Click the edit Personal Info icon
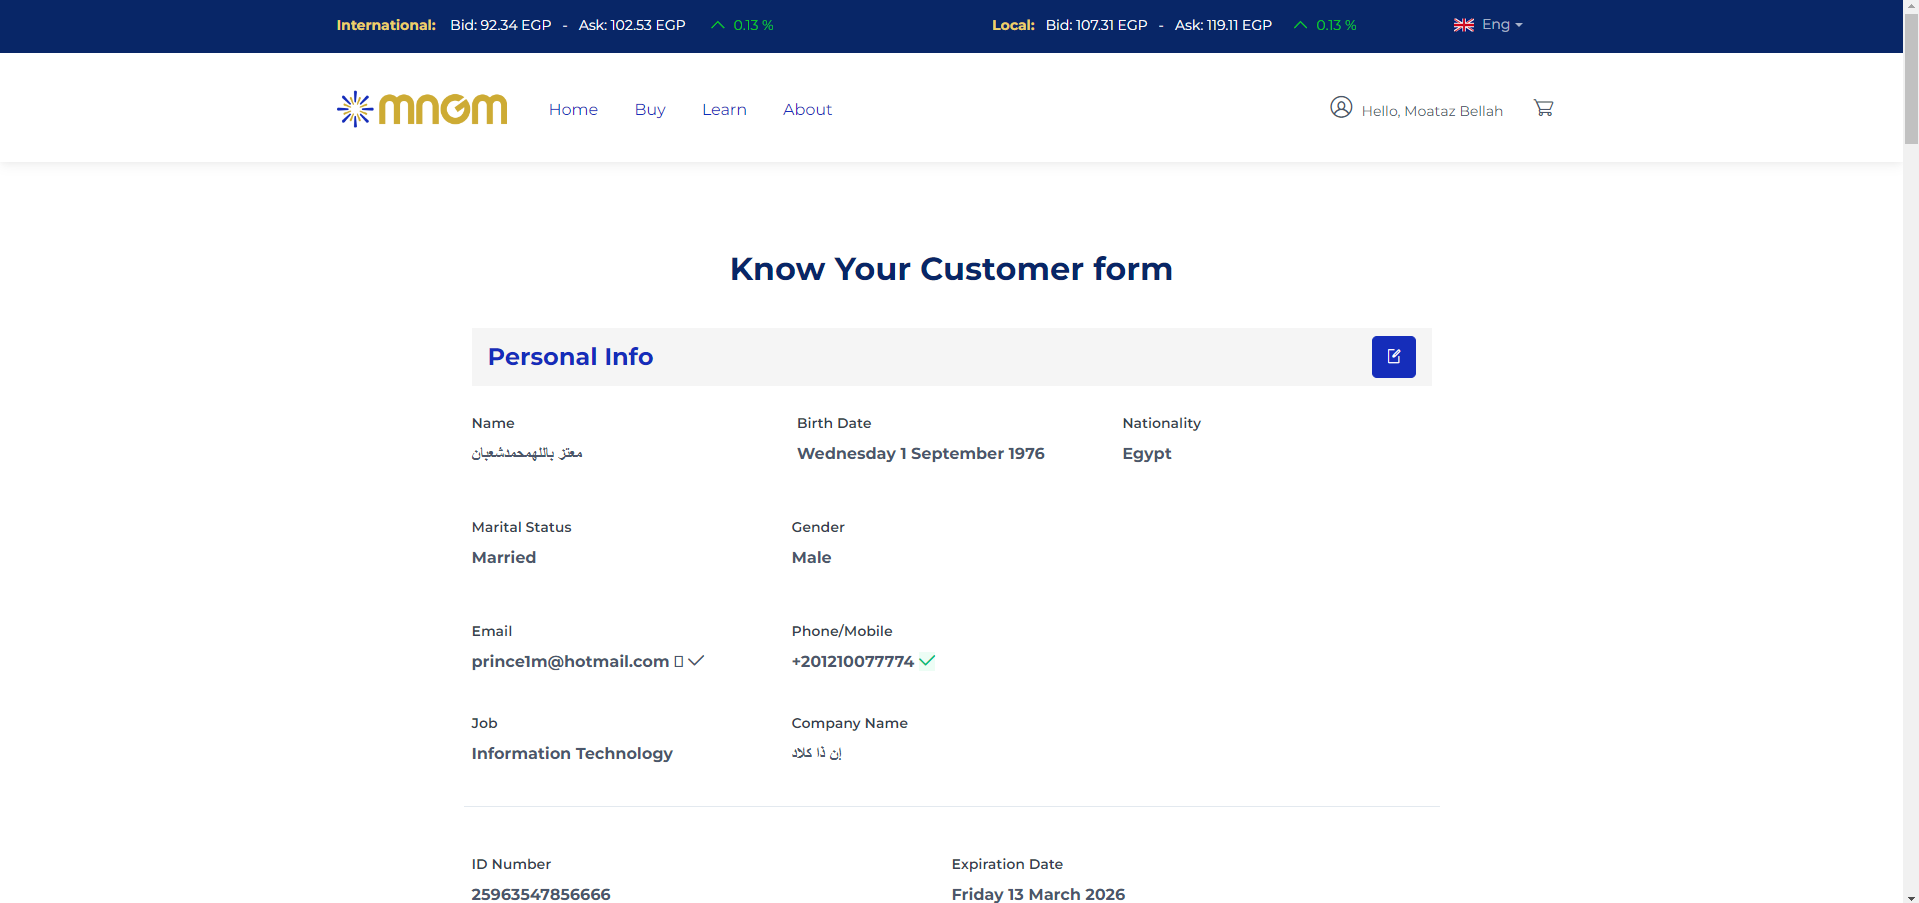 1393,357
